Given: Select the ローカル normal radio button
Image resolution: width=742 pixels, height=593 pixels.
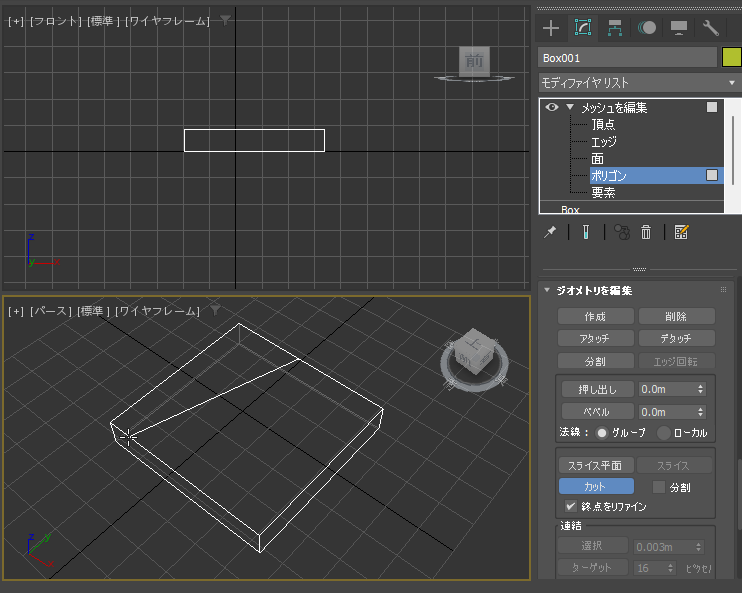Looking at the screenshot, I should click(664, 433).
